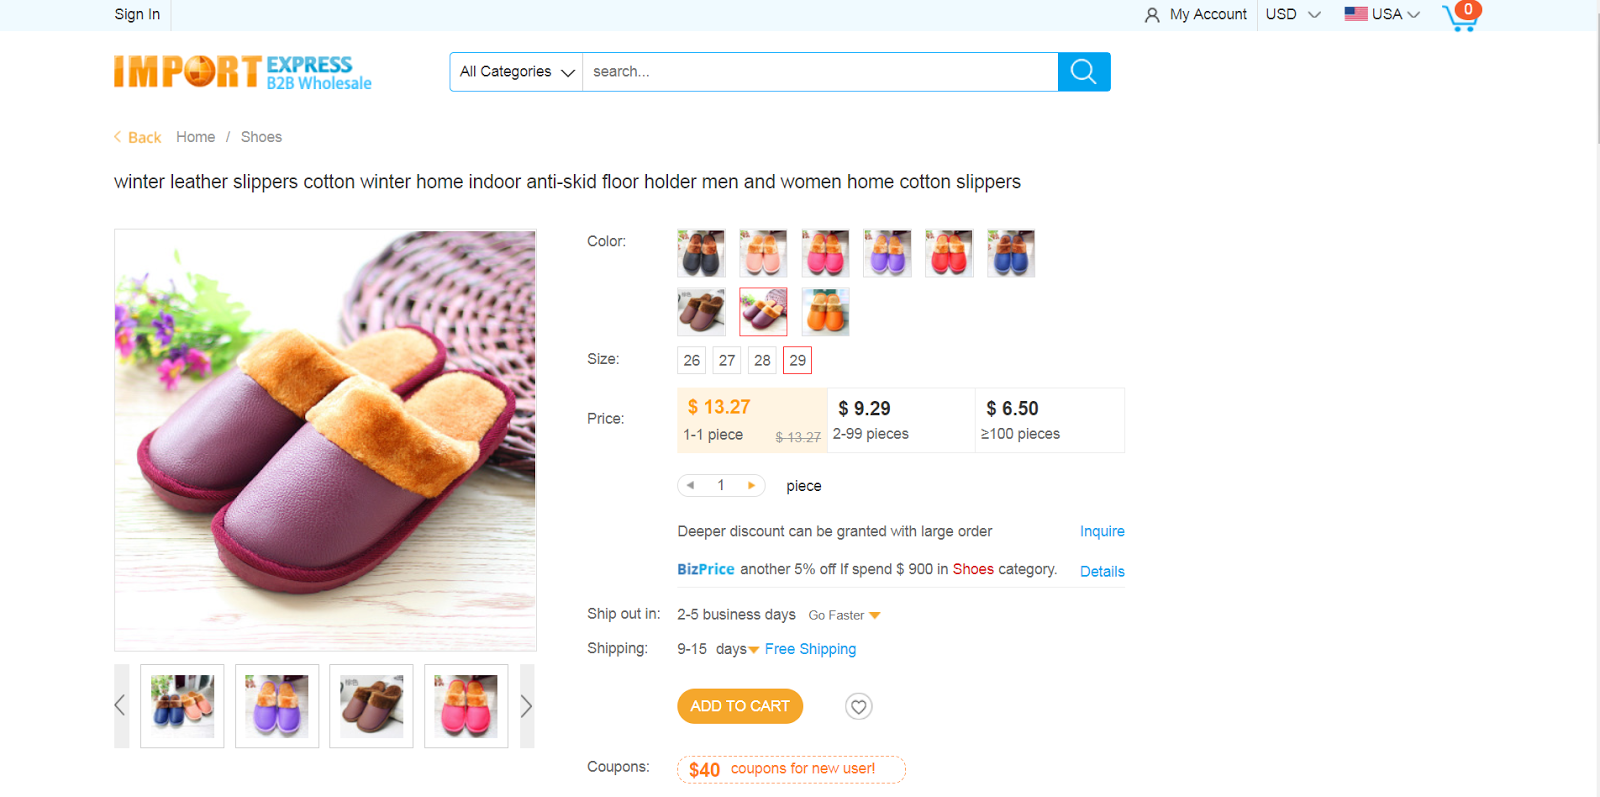The height and width of the screenshot is (797, 1600).
Task: Click the ADD TO CART button
Action: 739,706
